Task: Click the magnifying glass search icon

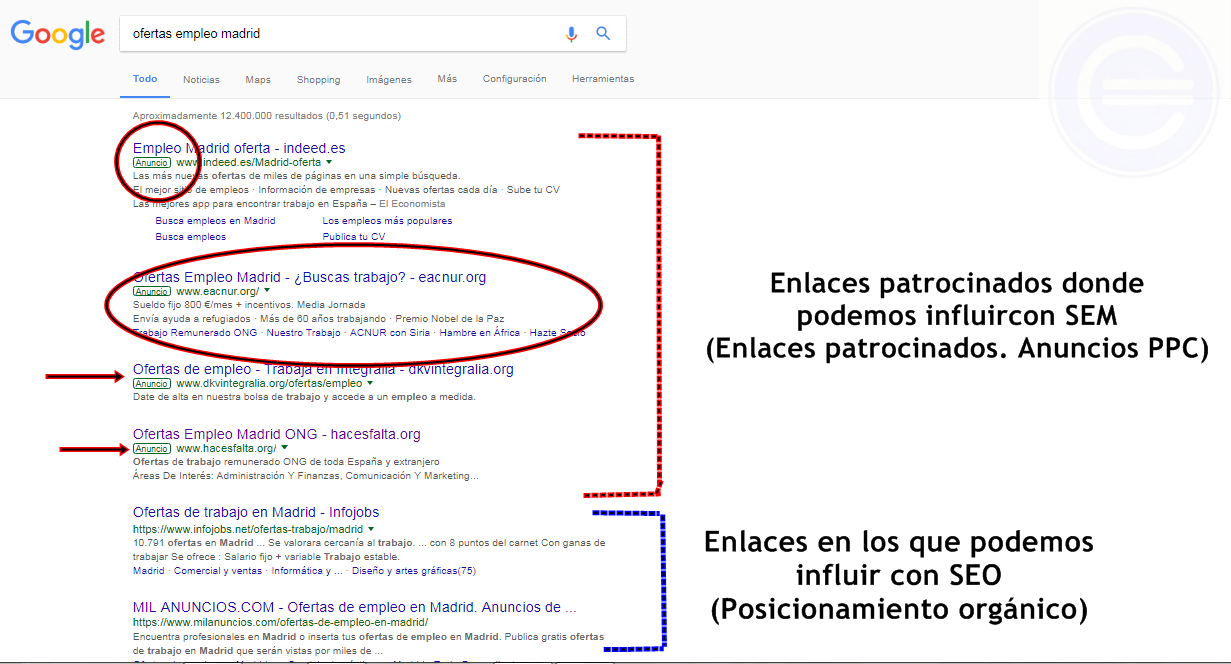Action: (603, 33)
